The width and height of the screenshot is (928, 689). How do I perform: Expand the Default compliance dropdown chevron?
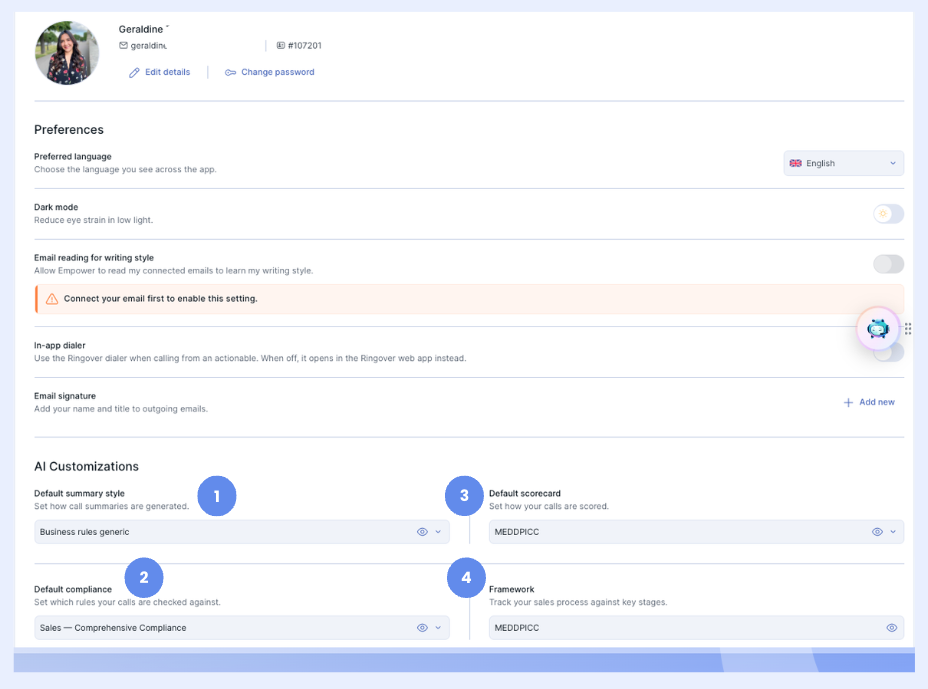pyautogui.click(x=438, y=627)
